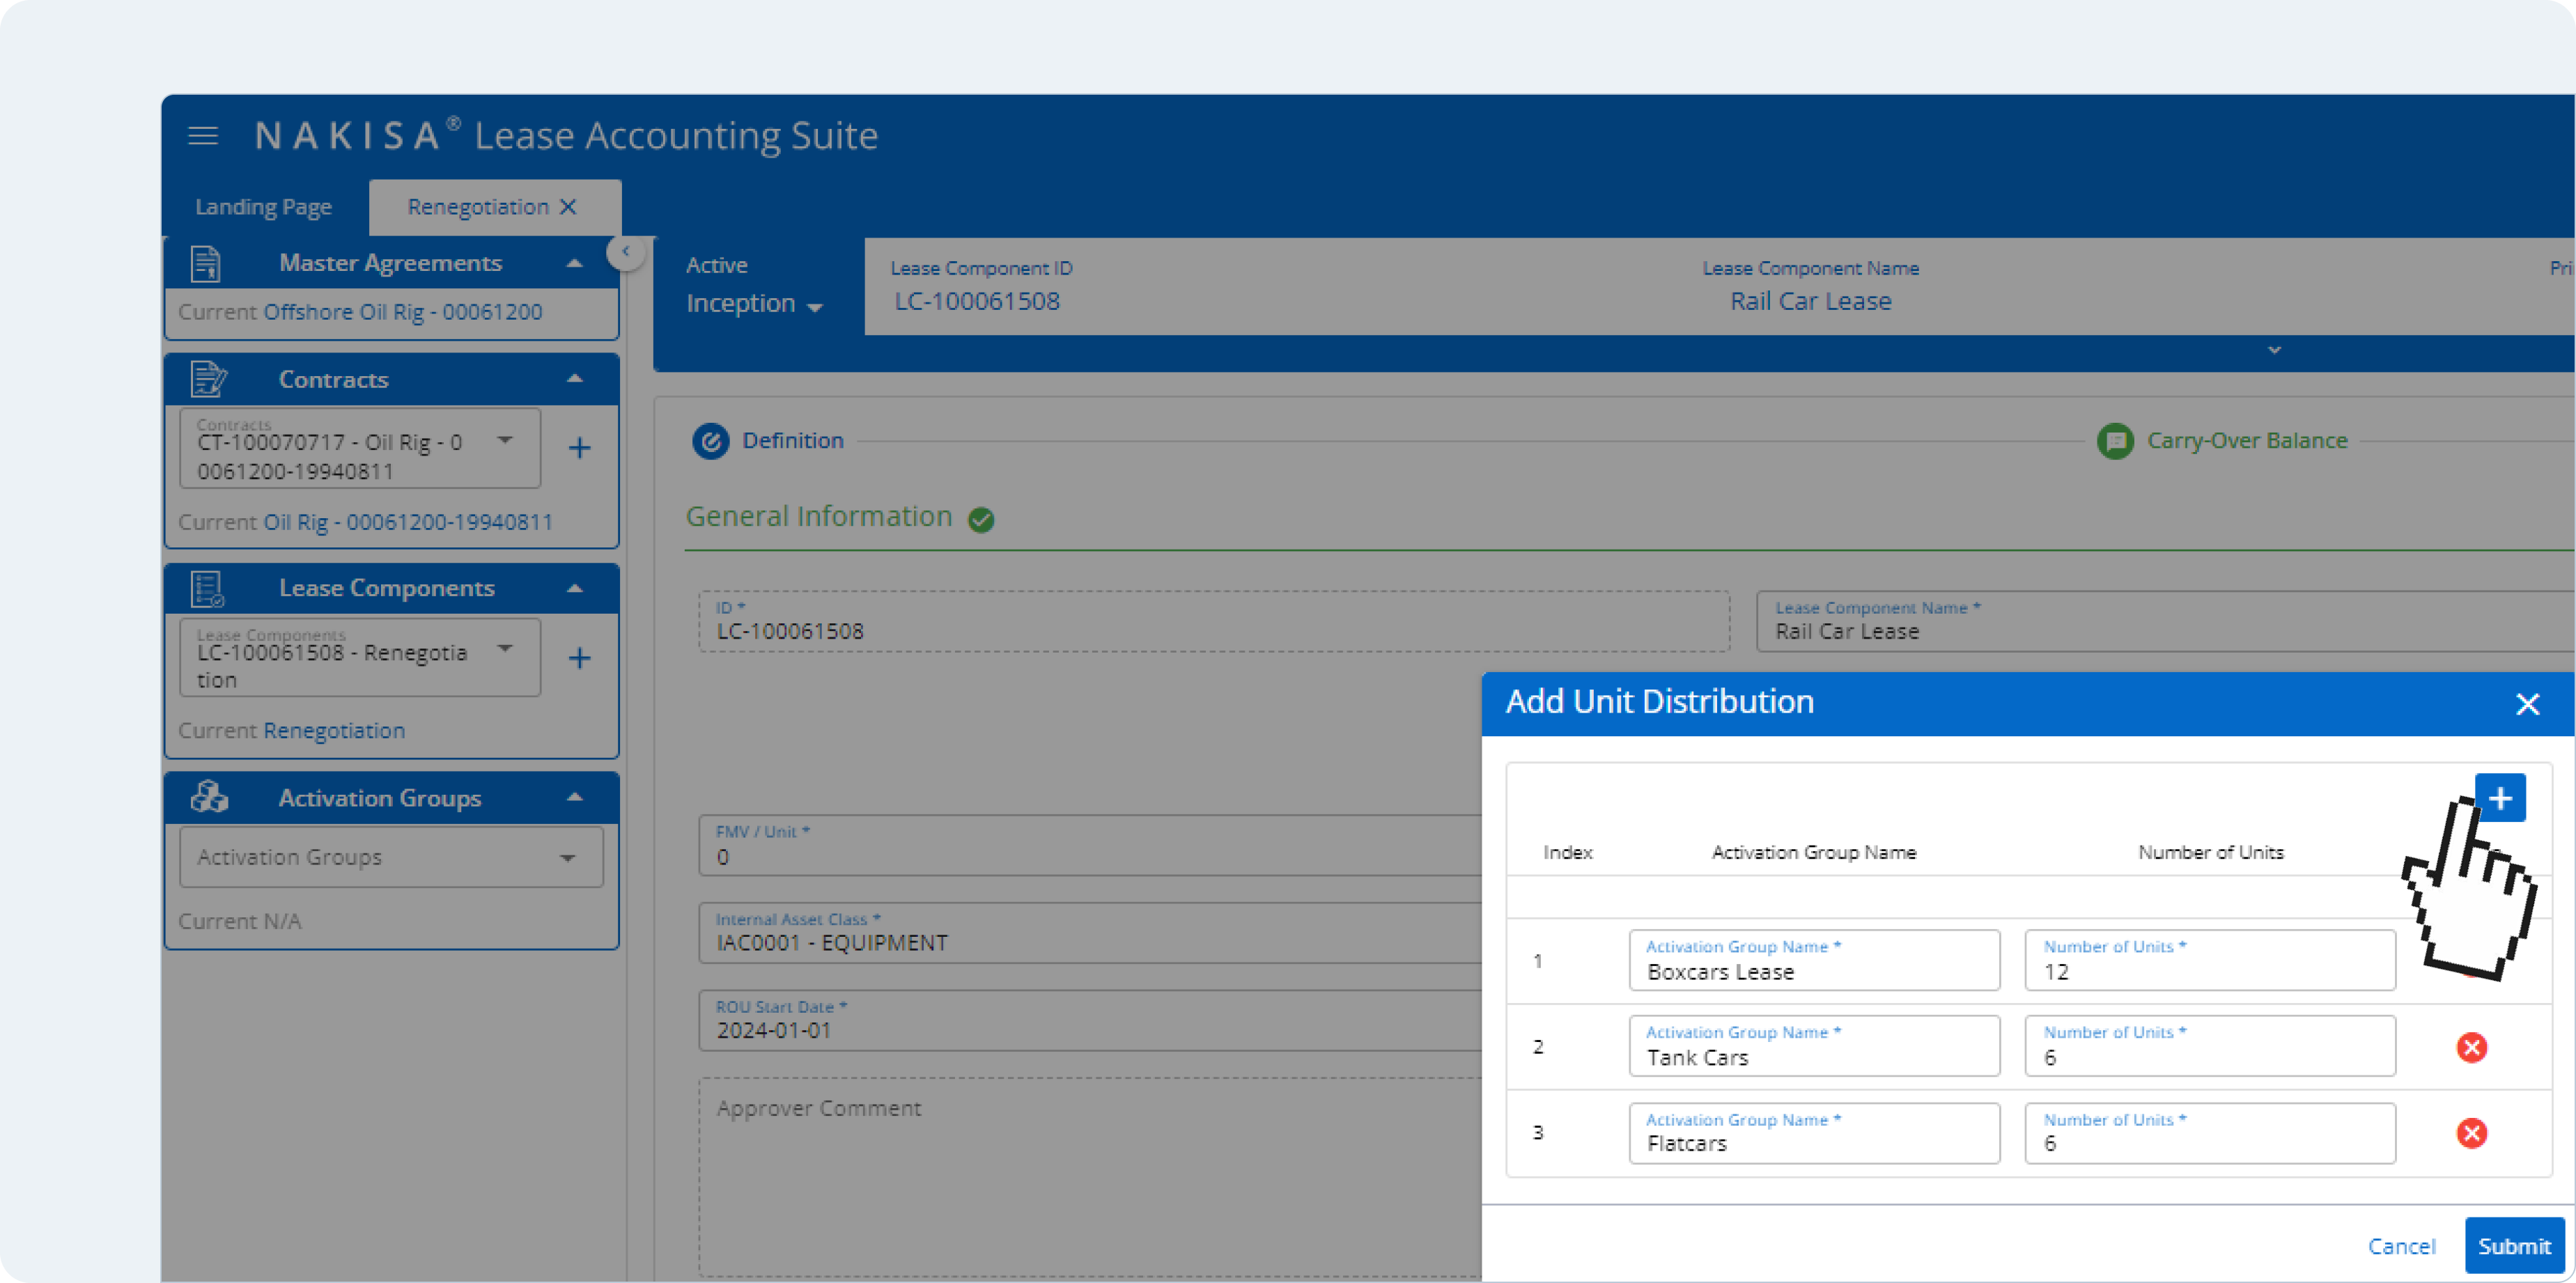
Task: Click the Number of Units column header
Action: click(2210, 852)
